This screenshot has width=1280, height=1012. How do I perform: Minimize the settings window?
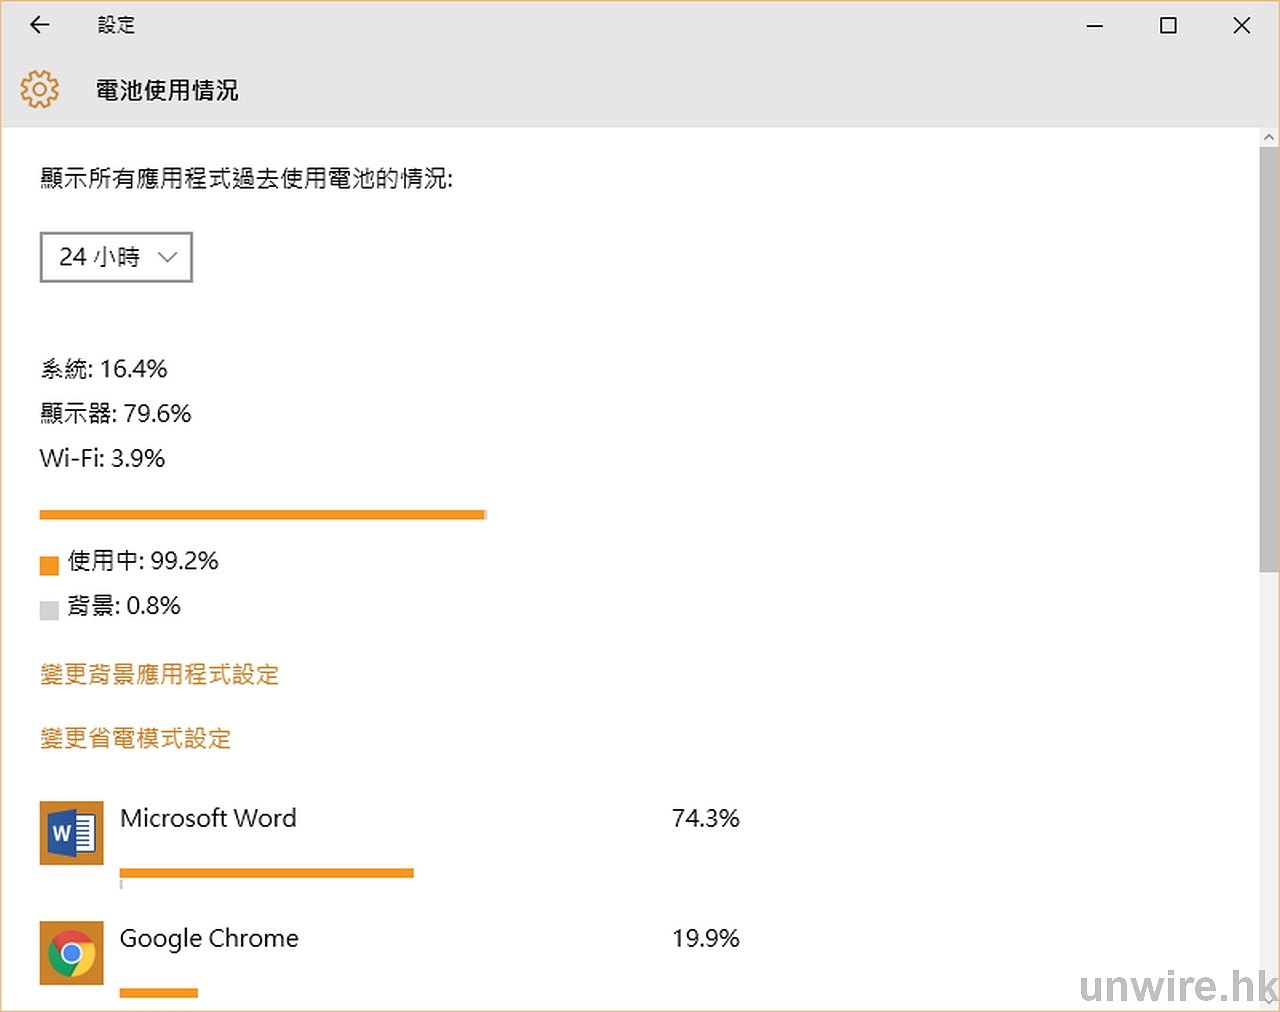[1095, 26]
